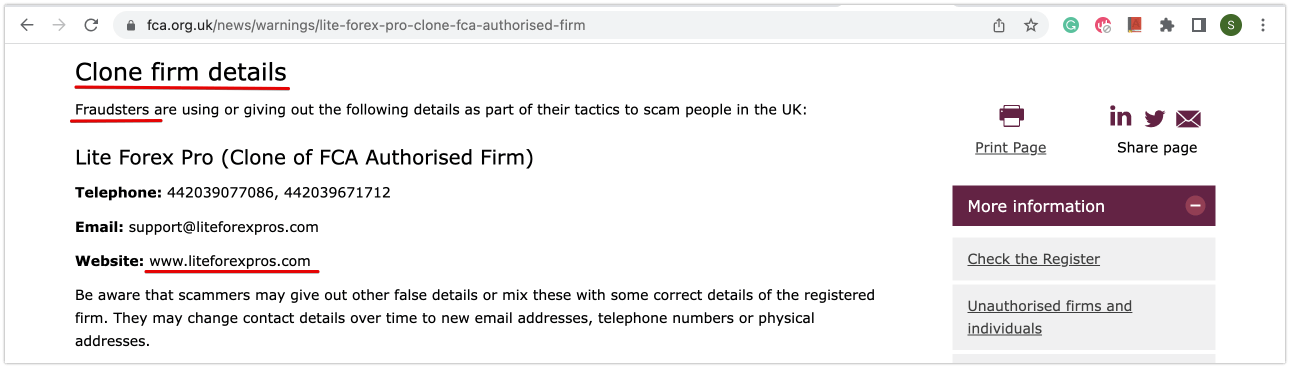Viewport: 1290px width, 368px height.
Task: Click the browser forward arrow
Action: 59,25
